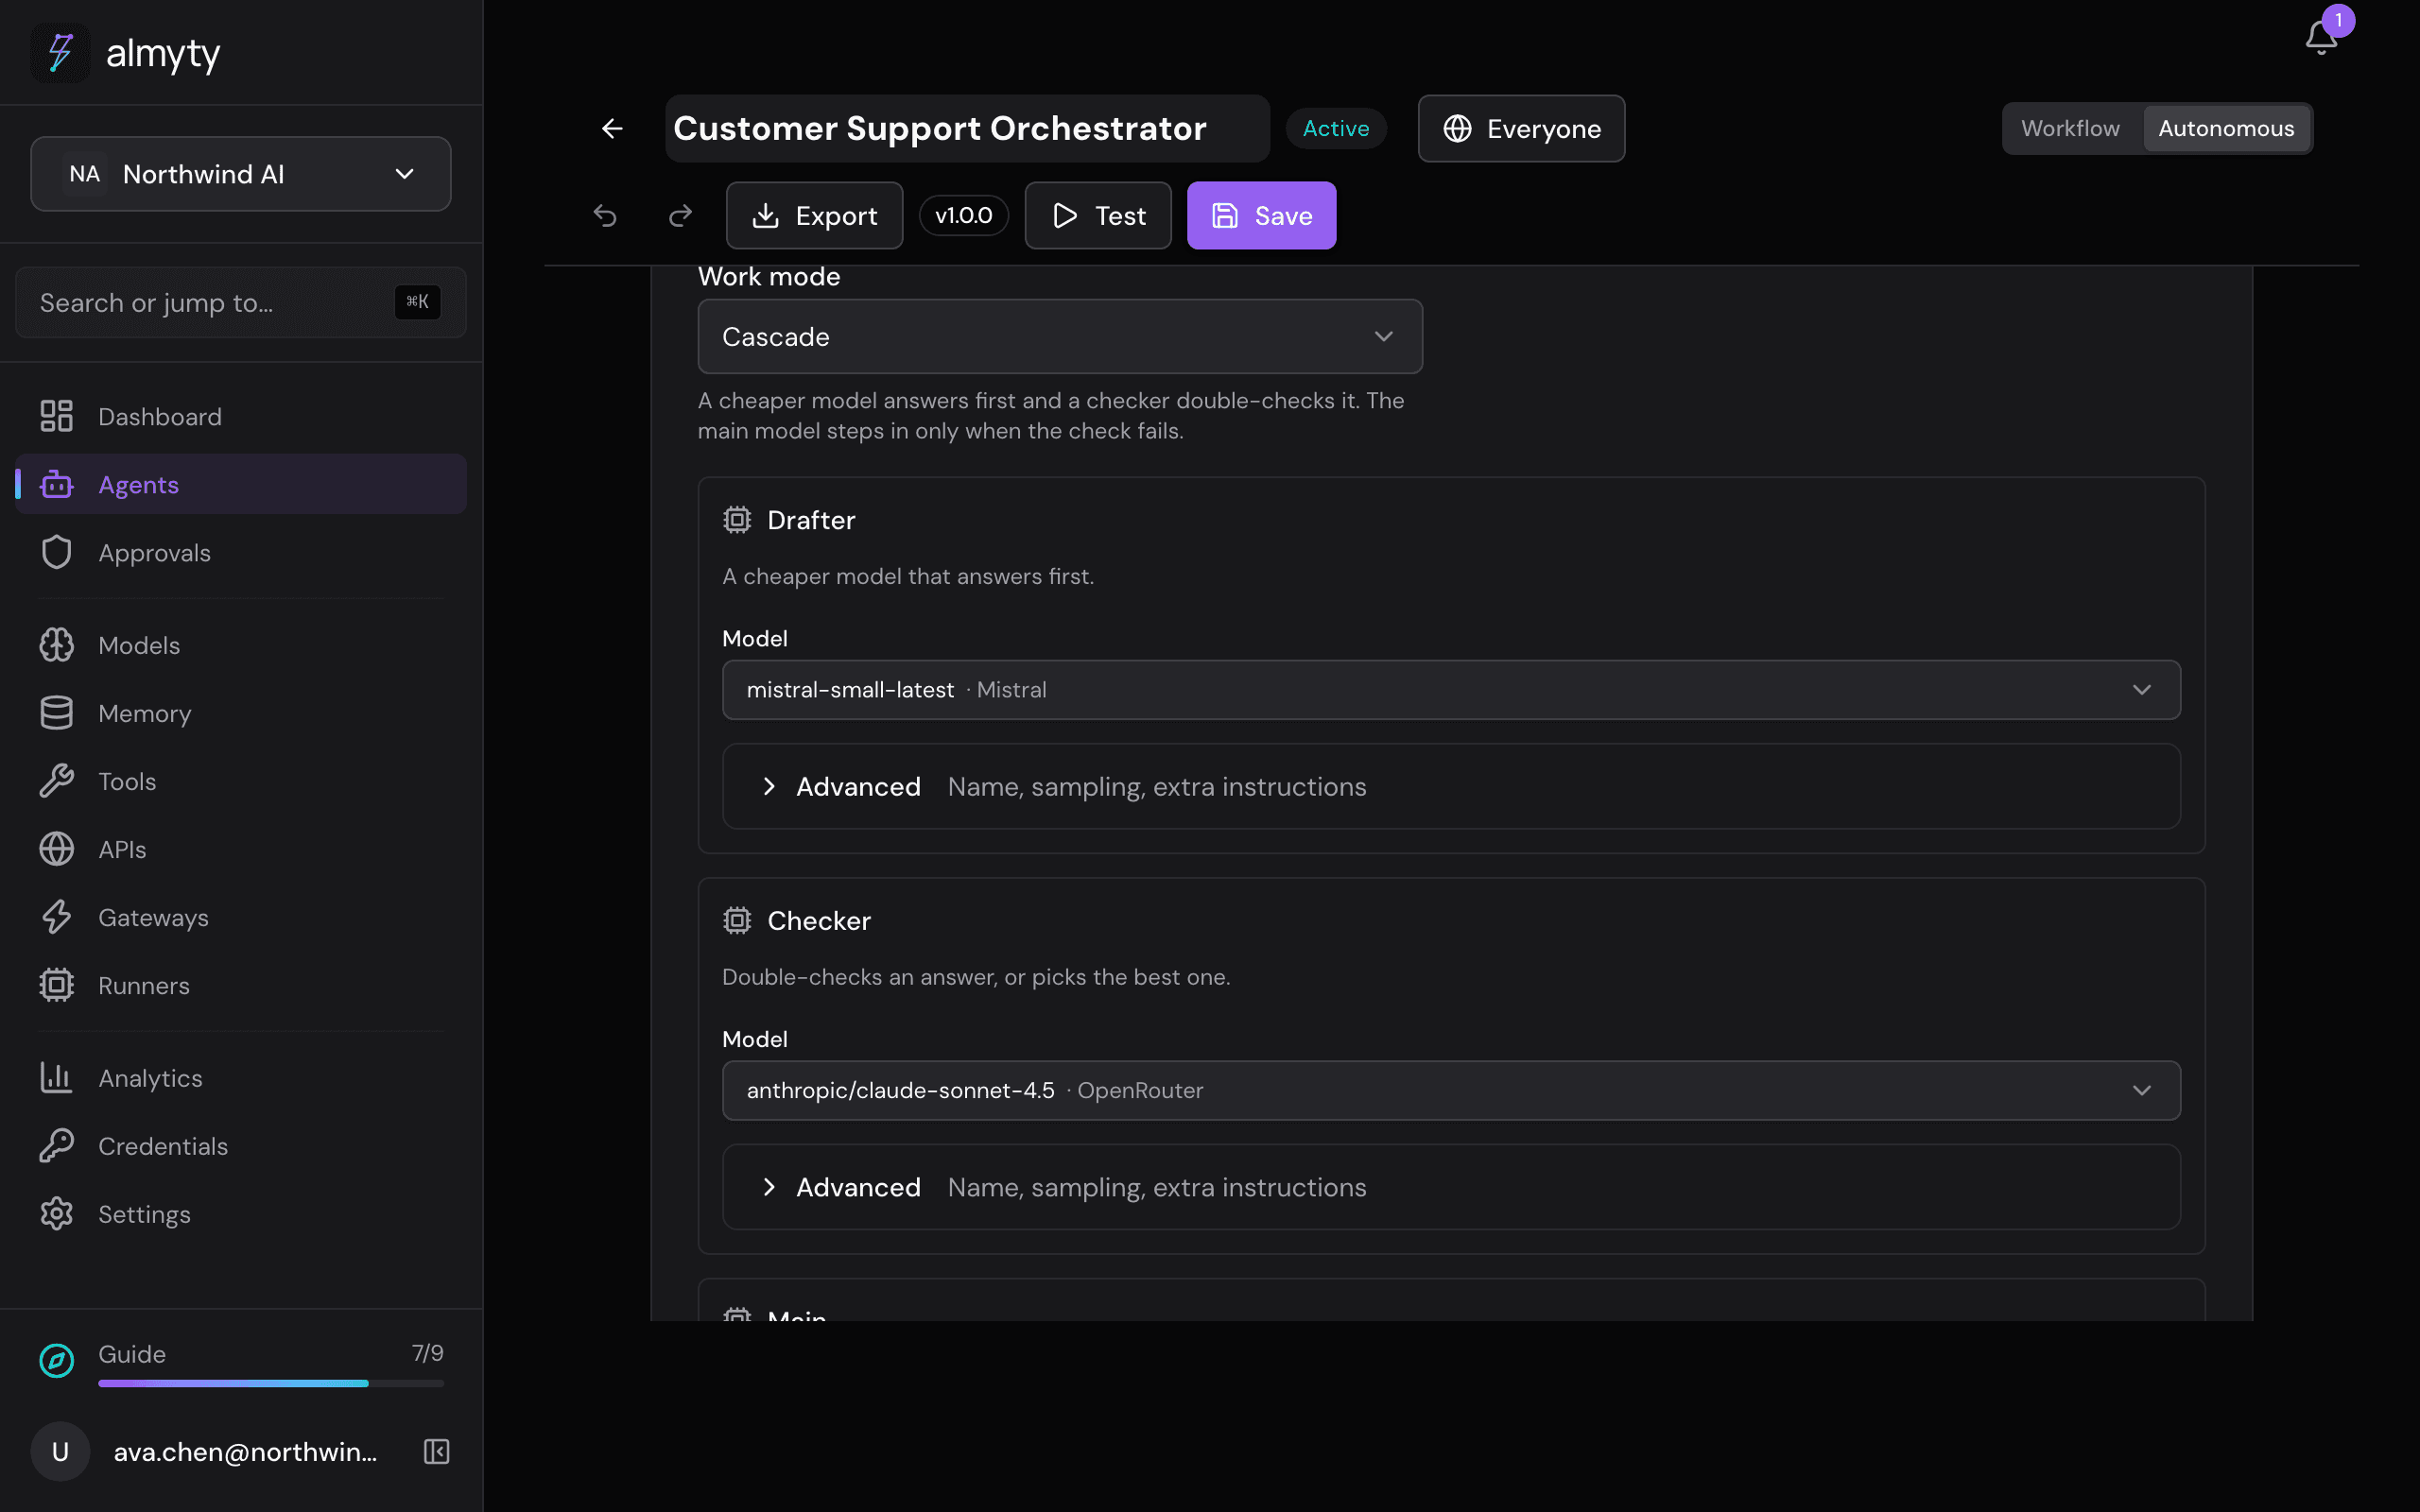The image size is (2420, 1512).
Task: Click the v1.0.0 version badge
Action: 963,215
